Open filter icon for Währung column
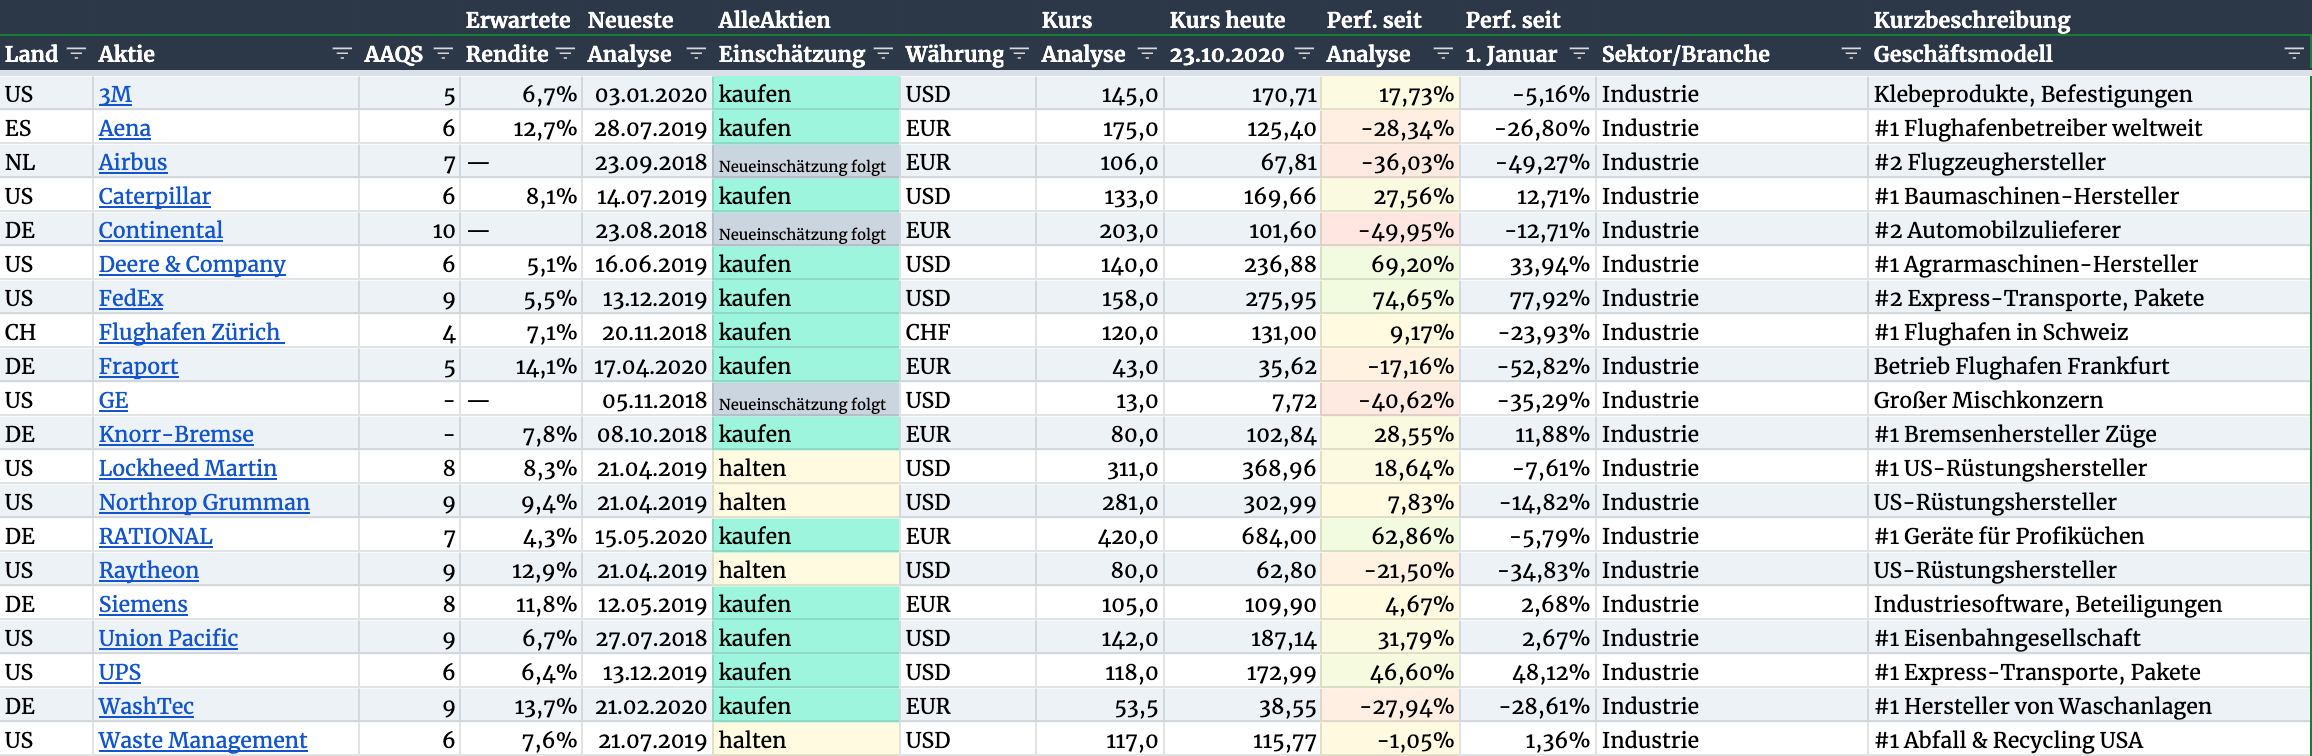Image resolution: width=2312 pixels, height=756 pixels. pyautogui.click(x=1019, y=53)
